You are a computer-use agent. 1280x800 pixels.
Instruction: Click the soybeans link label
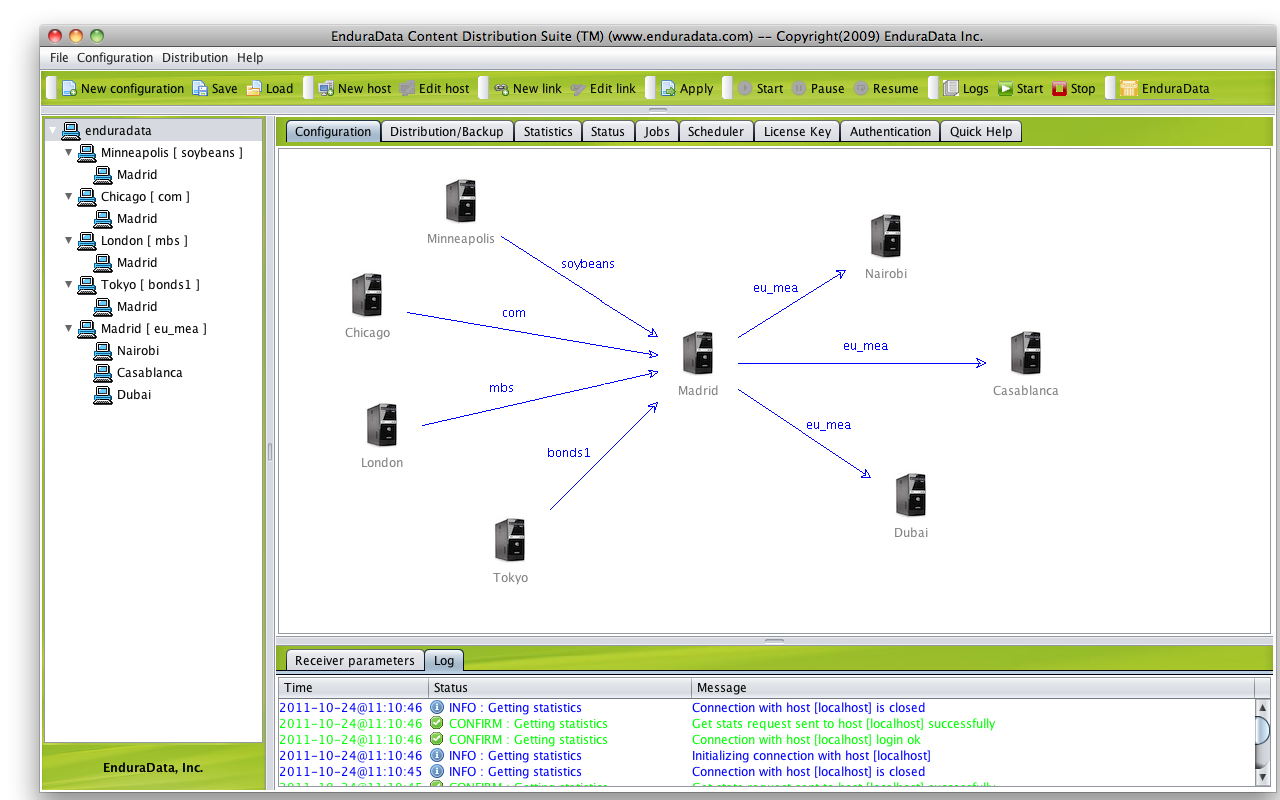[x=588, y=264]
